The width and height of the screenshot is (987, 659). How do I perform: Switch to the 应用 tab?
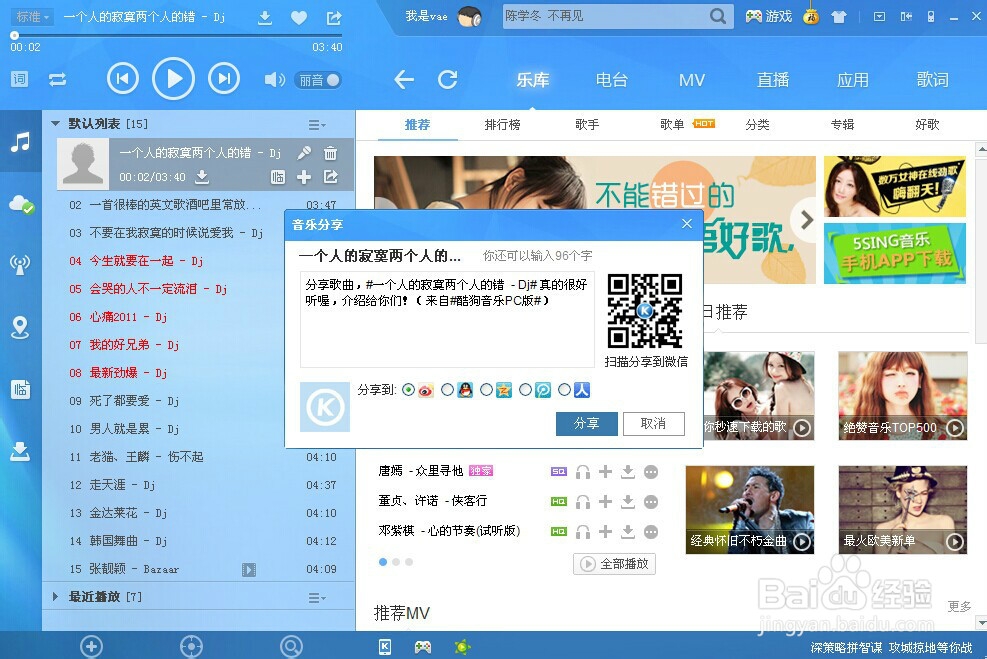click(x=853, y=80)
